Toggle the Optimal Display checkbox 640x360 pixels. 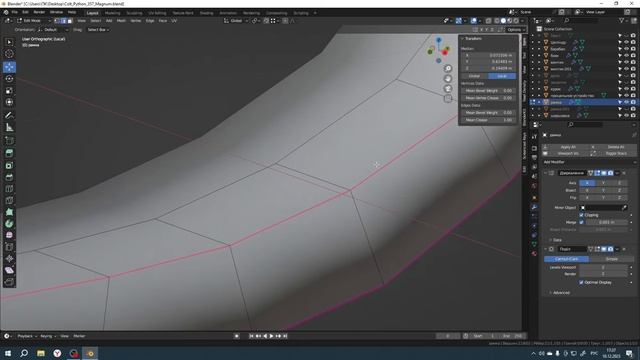pyautogui.click(x=581, y=282)
